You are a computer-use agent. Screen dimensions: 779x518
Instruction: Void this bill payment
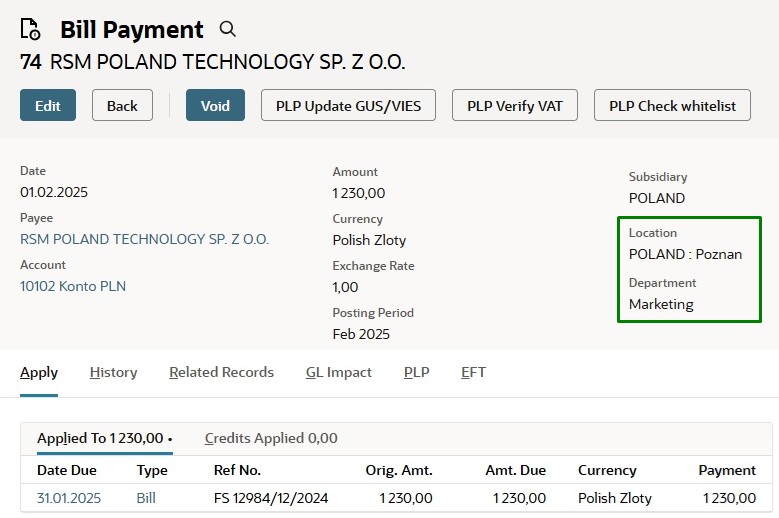[x=215, y=105]
